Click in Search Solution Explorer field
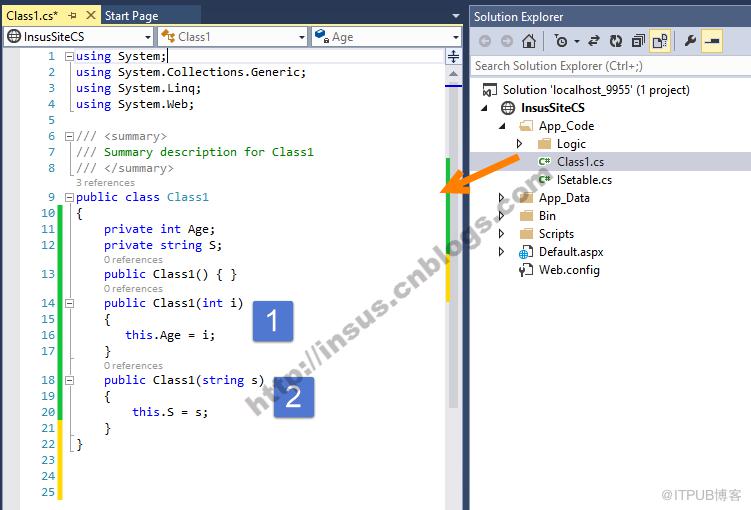Viewport: 751px width, 510px height. click(x=611, y=66)
